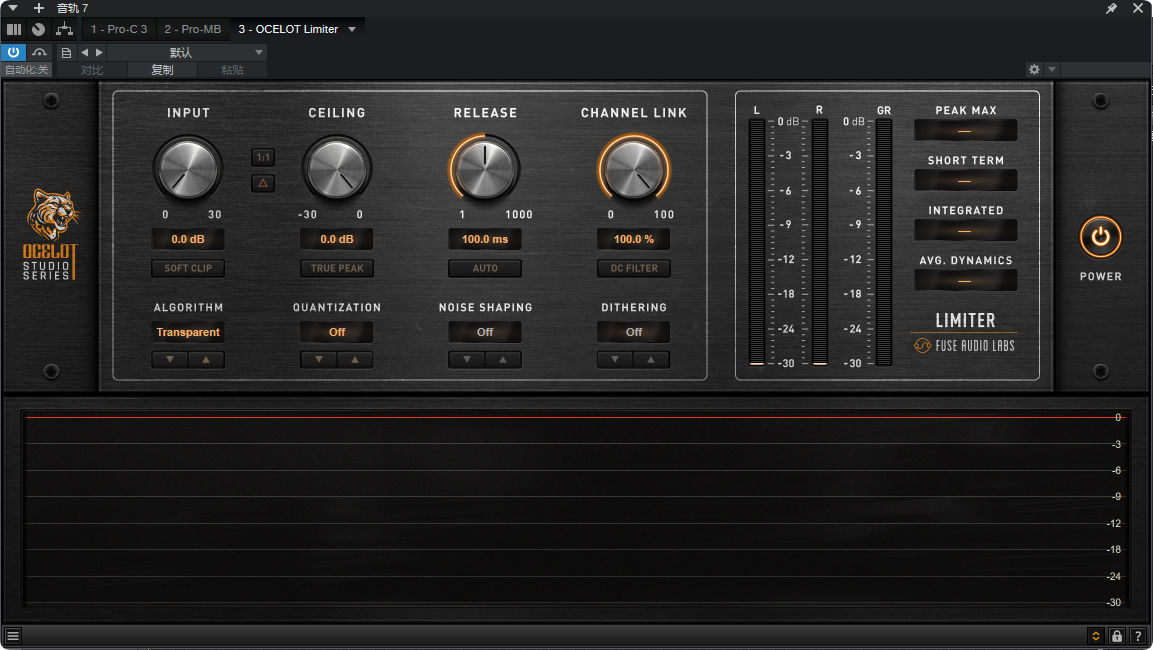Click the 自动化:关 automation button

26,70
